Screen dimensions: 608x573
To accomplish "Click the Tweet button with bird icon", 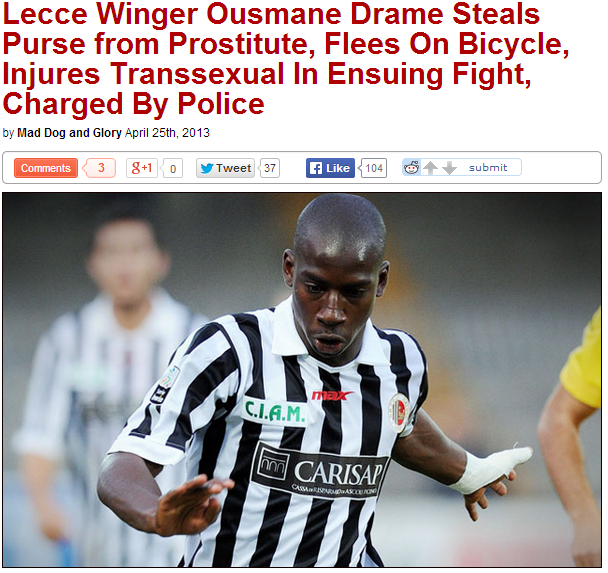I will [225, 168].
